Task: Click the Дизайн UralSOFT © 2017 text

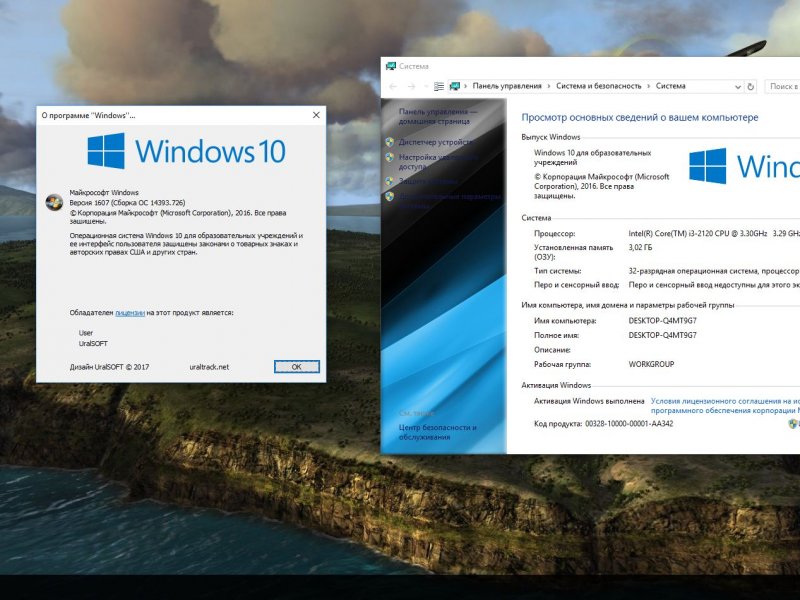Action: (109, 367)
